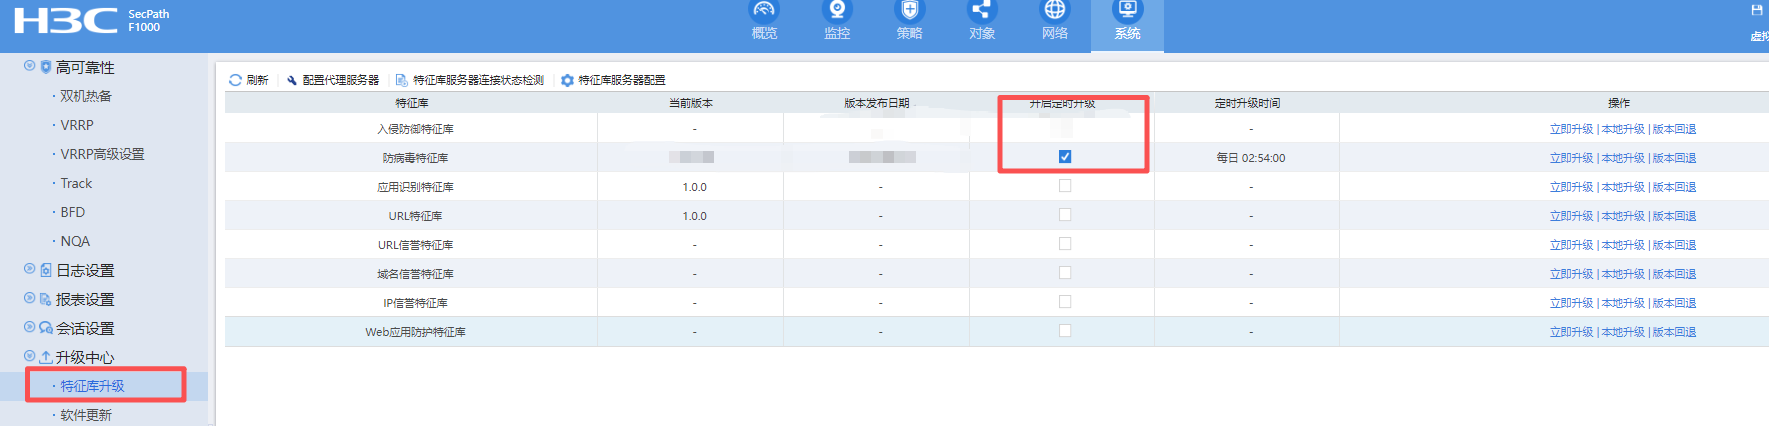Click the 刷新 refresh icon in toolbar
Image resolution: width=1769 pixels, height=426 pixels.
click(x=235, y=80)
